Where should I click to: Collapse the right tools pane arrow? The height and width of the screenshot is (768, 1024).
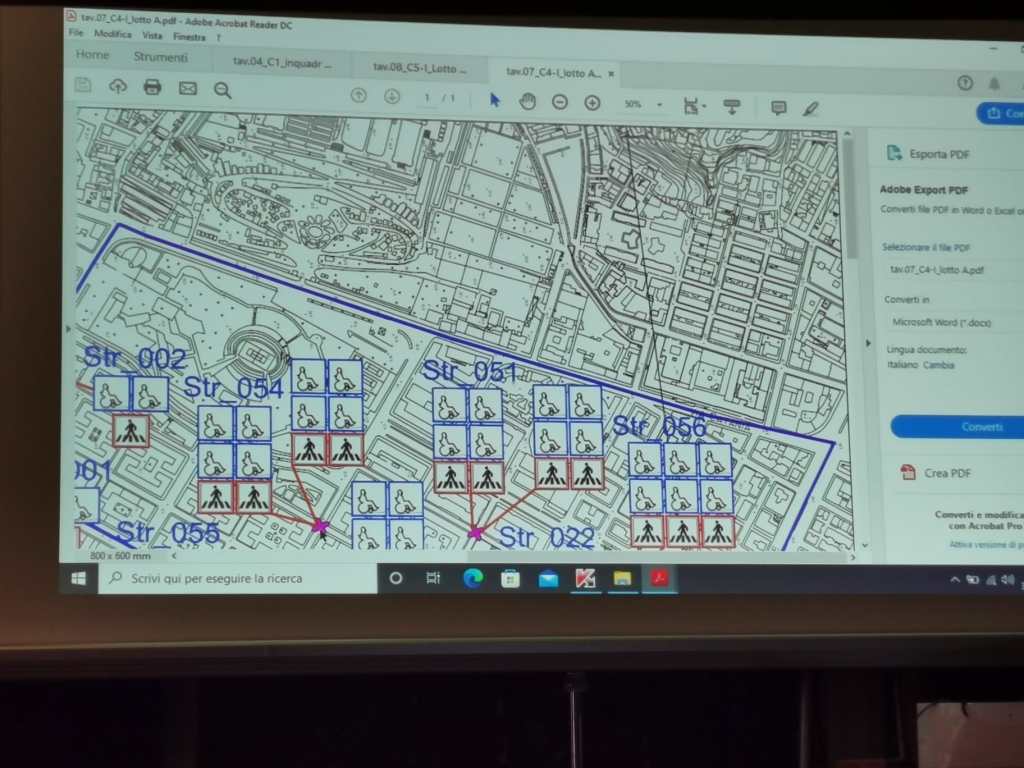pos(867,343)
